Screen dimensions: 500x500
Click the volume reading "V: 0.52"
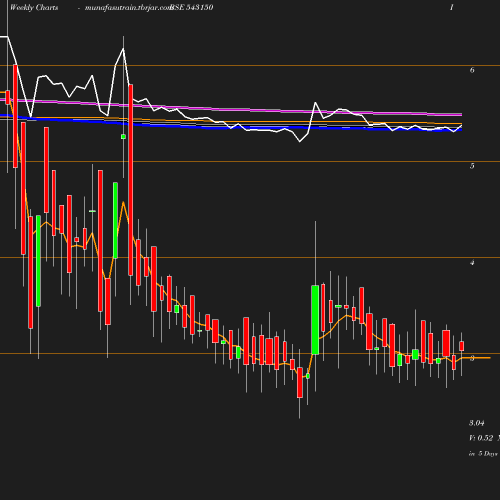tap(481, 438)
